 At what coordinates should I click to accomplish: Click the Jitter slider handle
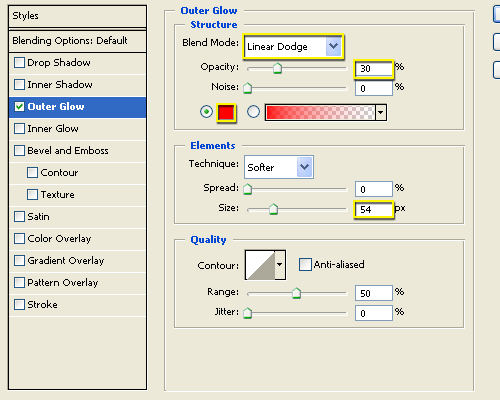tap(247, 313)
